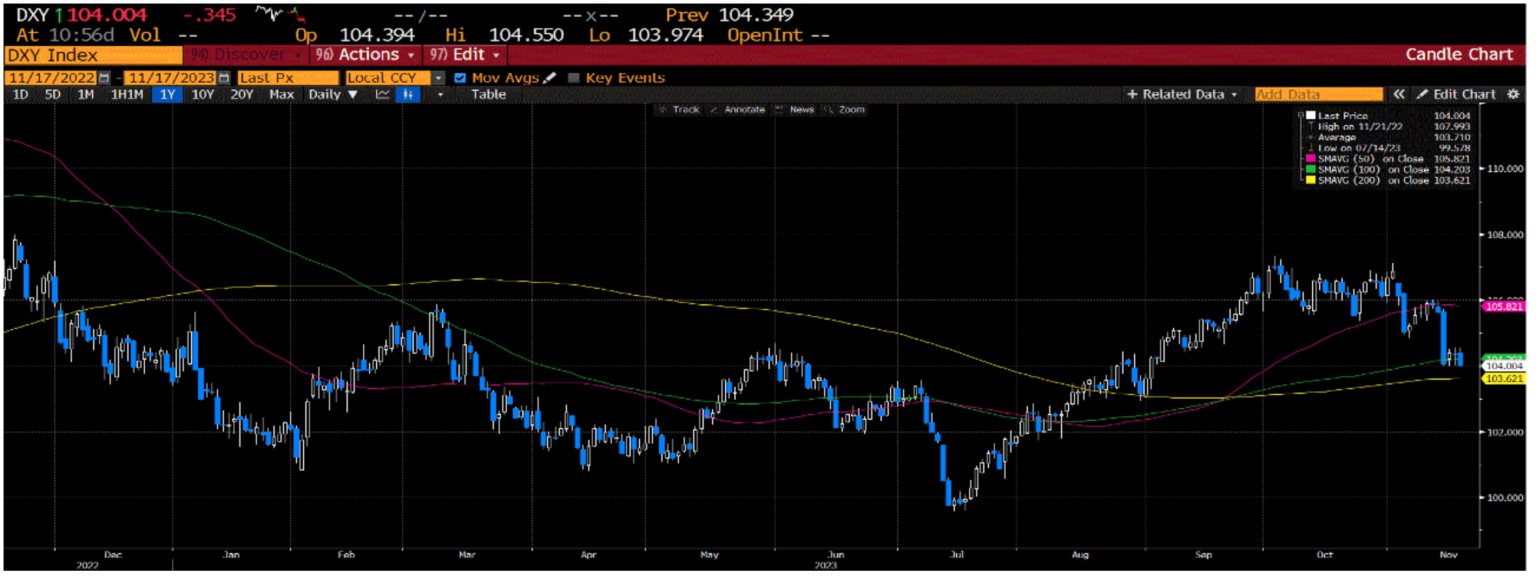Open the Local CCY currency dropdown
Image resolution: width=1536 pixels, height=579 pixels.
tap(437, 77)
